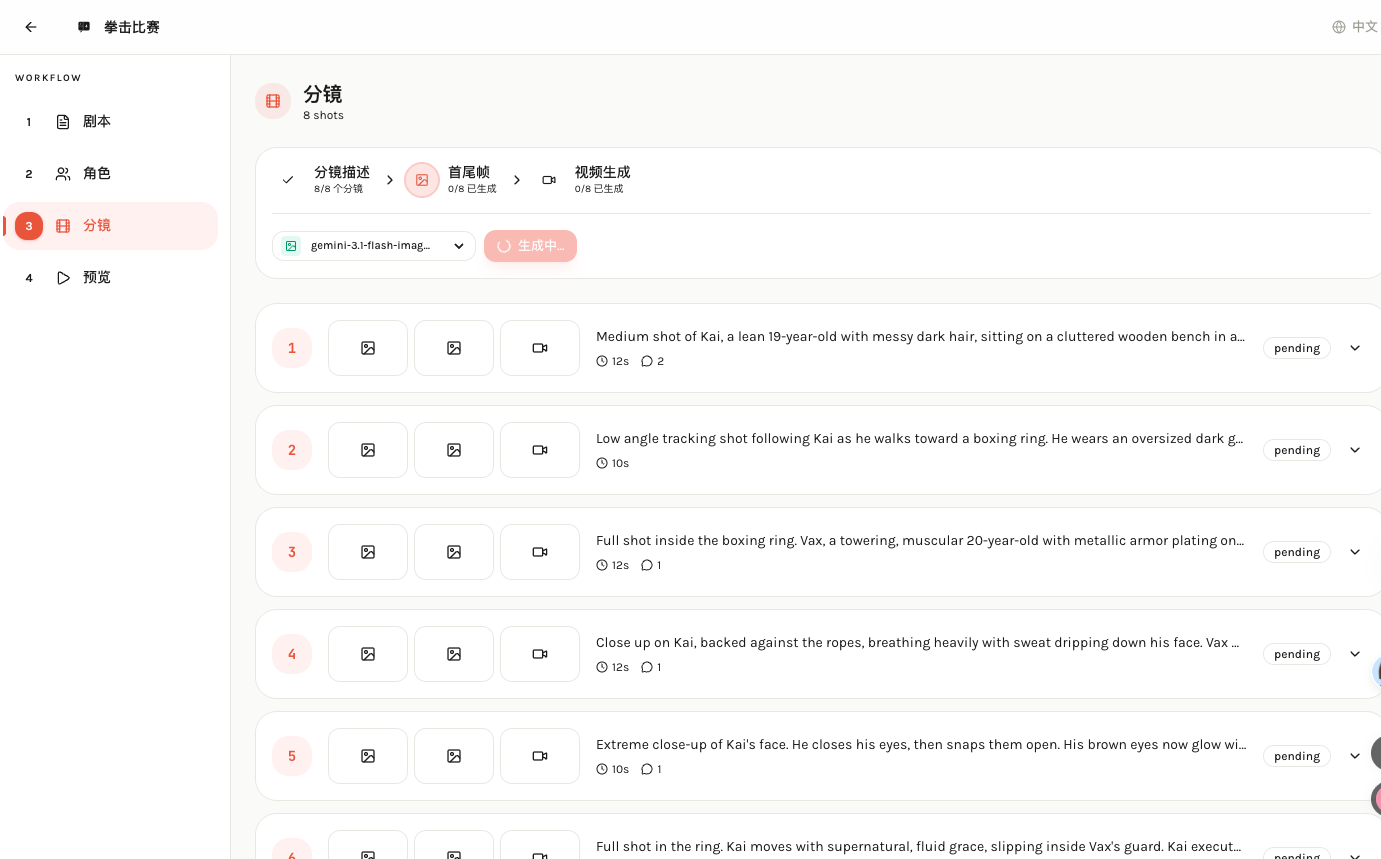Click the back arrow icon
The image size is (1381, 859).
[x=31, y=27]
